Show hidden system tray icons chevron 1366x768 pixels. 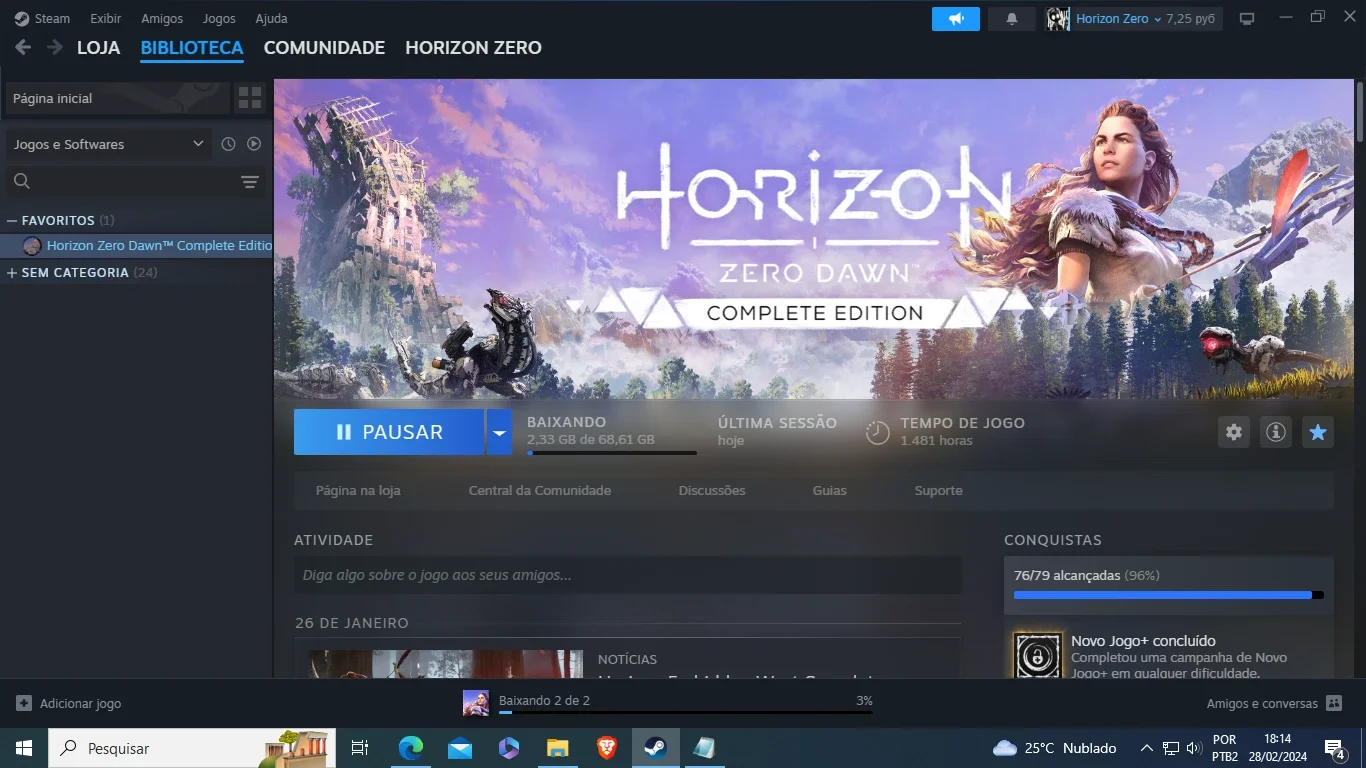pyautogui.click(x=1147, y=748)
